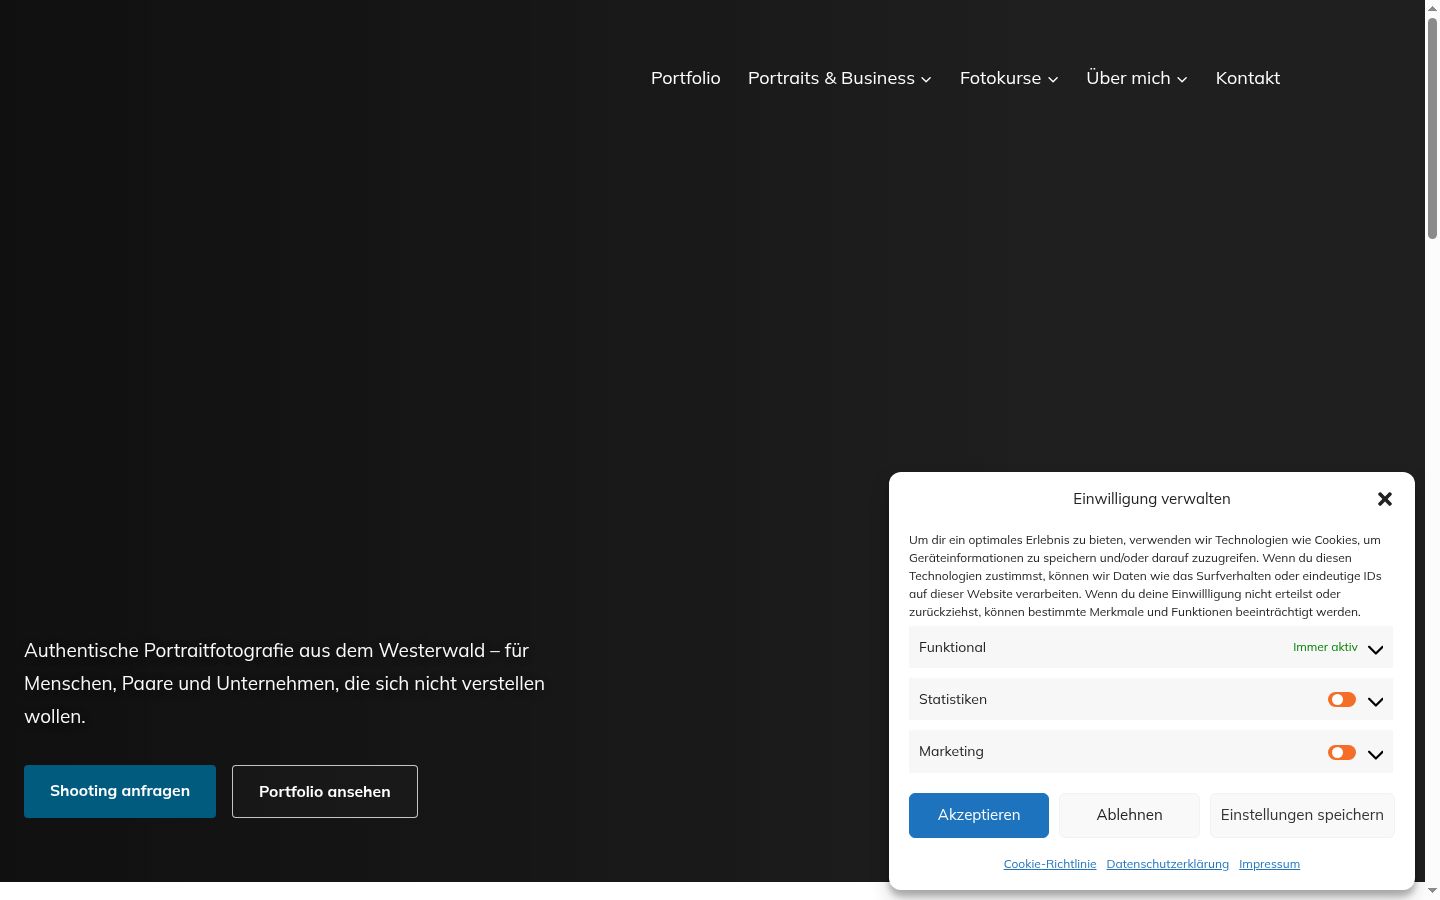Save choices with Einstellungen speichern
1440x900 pixels.
tap(1302, 815)
